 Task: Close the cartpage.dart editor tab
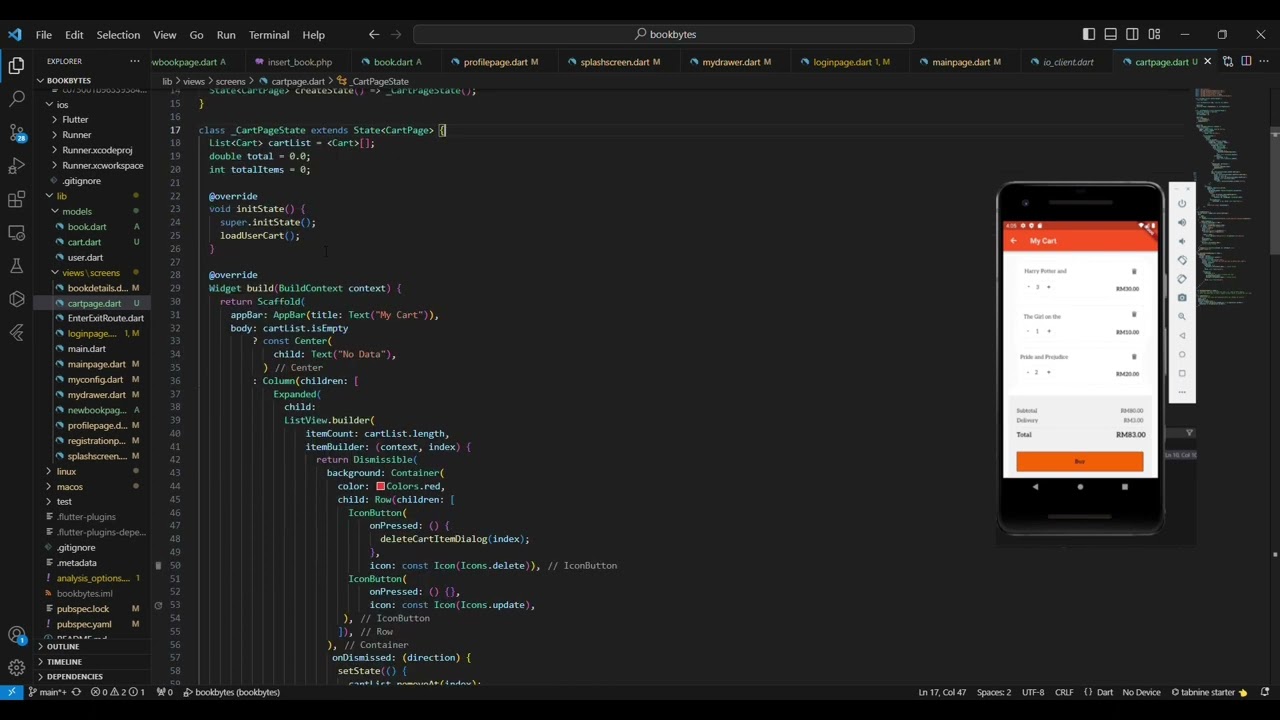(x=1207, y=62)
